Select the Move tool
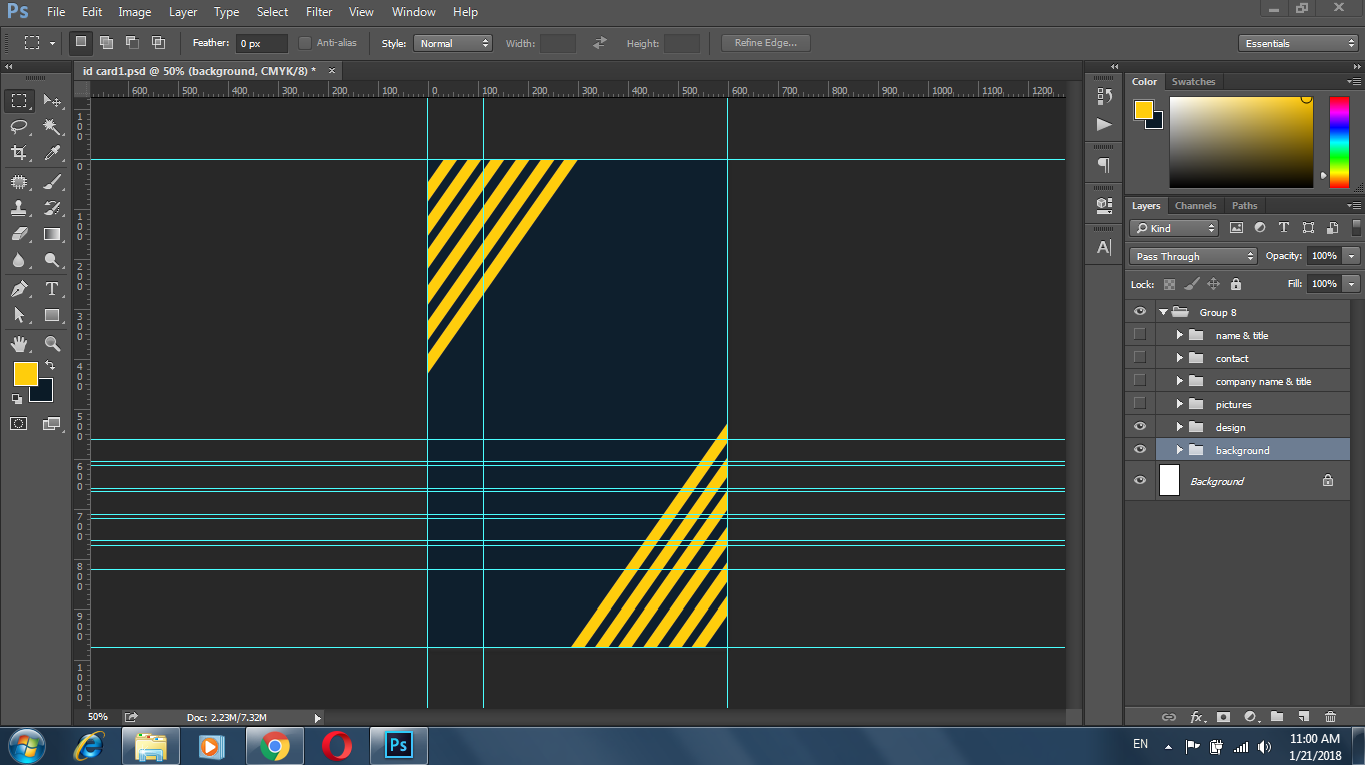The height and width of the screenshot is (765, 1365). point(52,101)
